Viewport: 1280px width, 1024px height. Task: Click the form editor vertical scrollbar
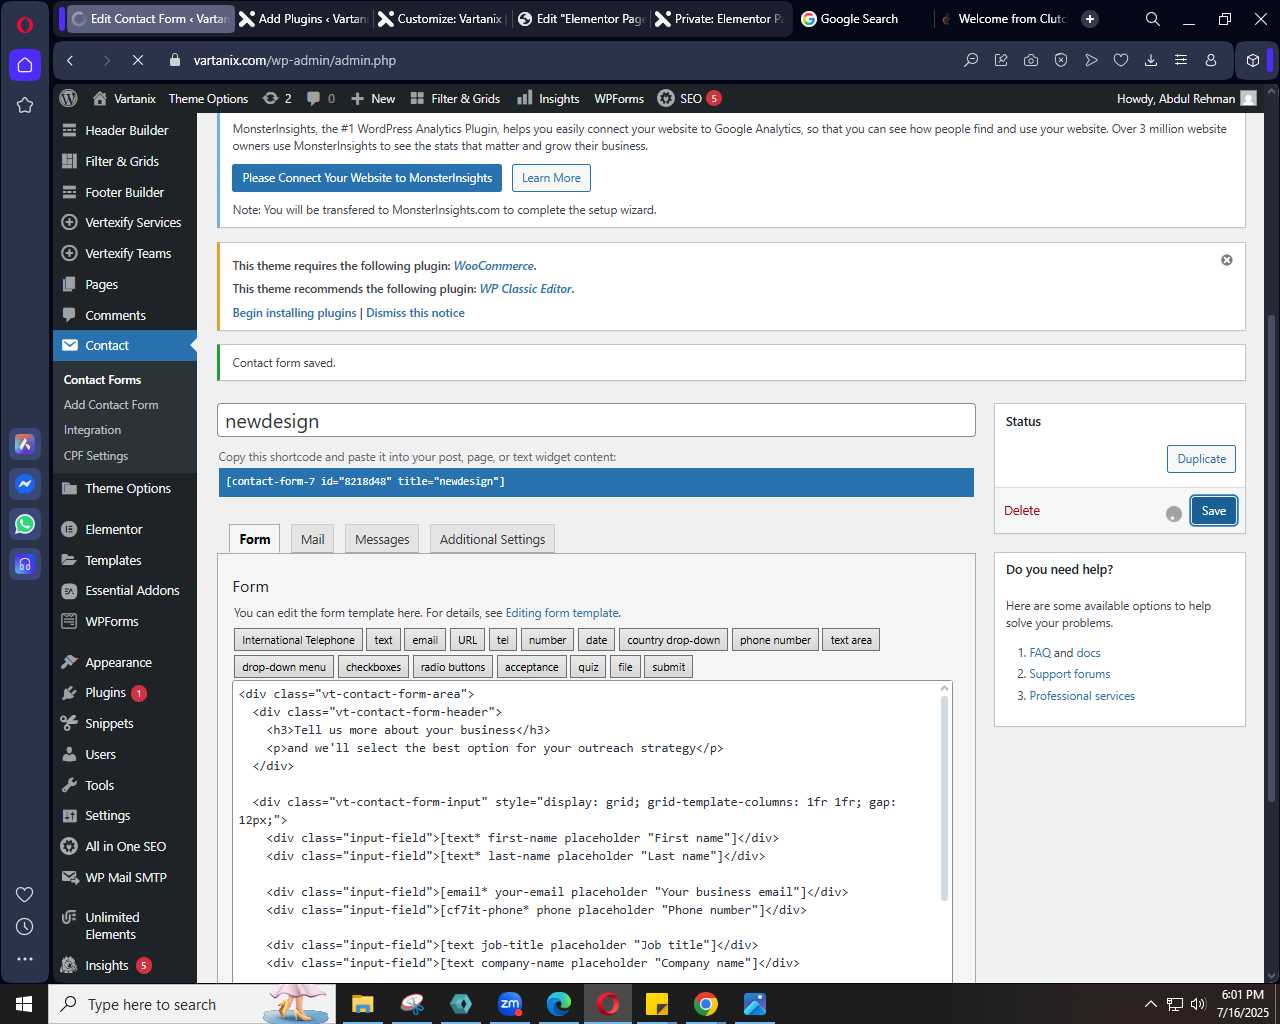[x=944, y=800]
